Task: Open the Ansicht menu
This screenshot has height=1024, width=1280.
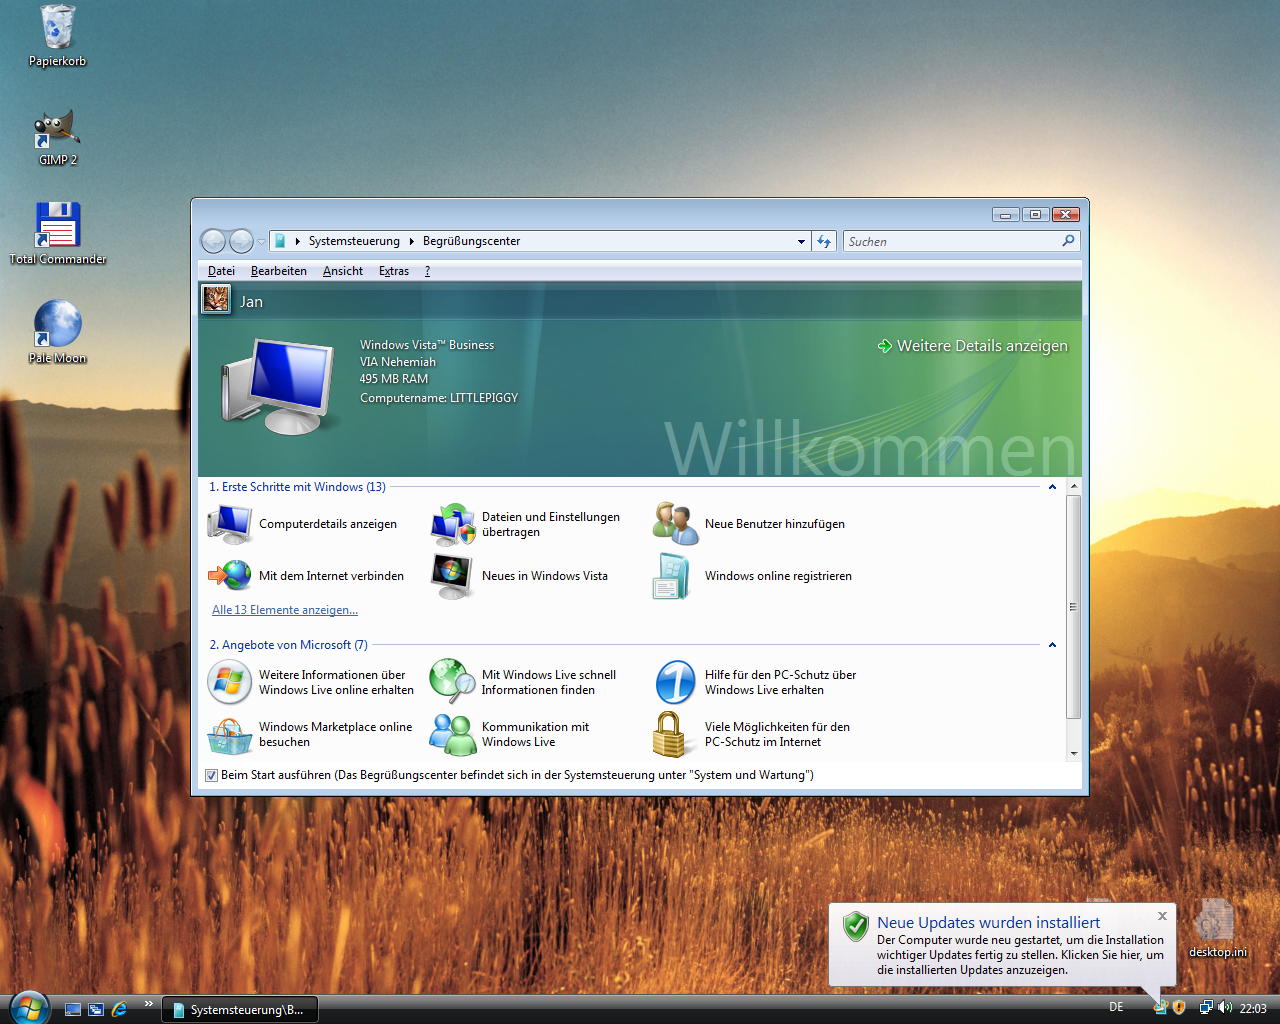Action: pyautogui.click(x=343, y=271)
